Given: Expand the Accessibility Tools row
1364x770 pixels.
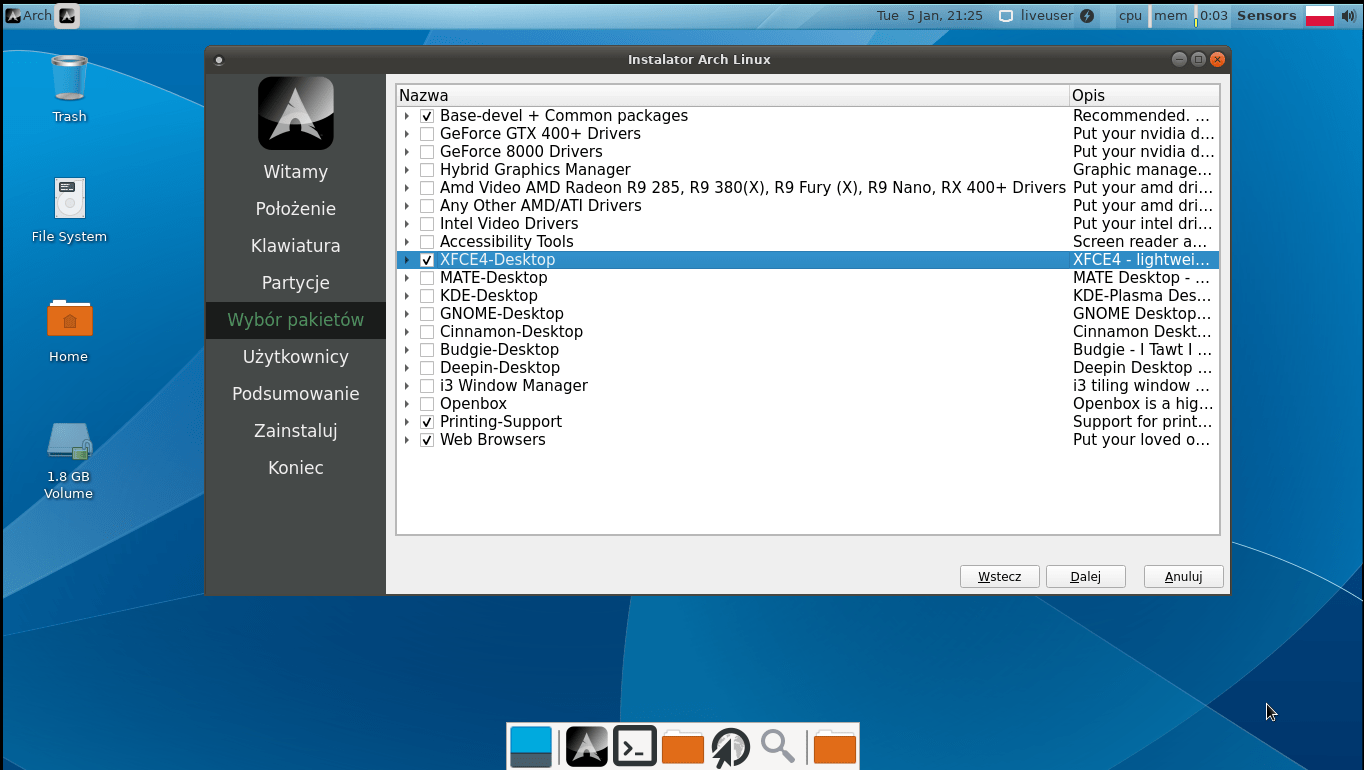Looking at the screenshot, I should click(x=407, y=242).
